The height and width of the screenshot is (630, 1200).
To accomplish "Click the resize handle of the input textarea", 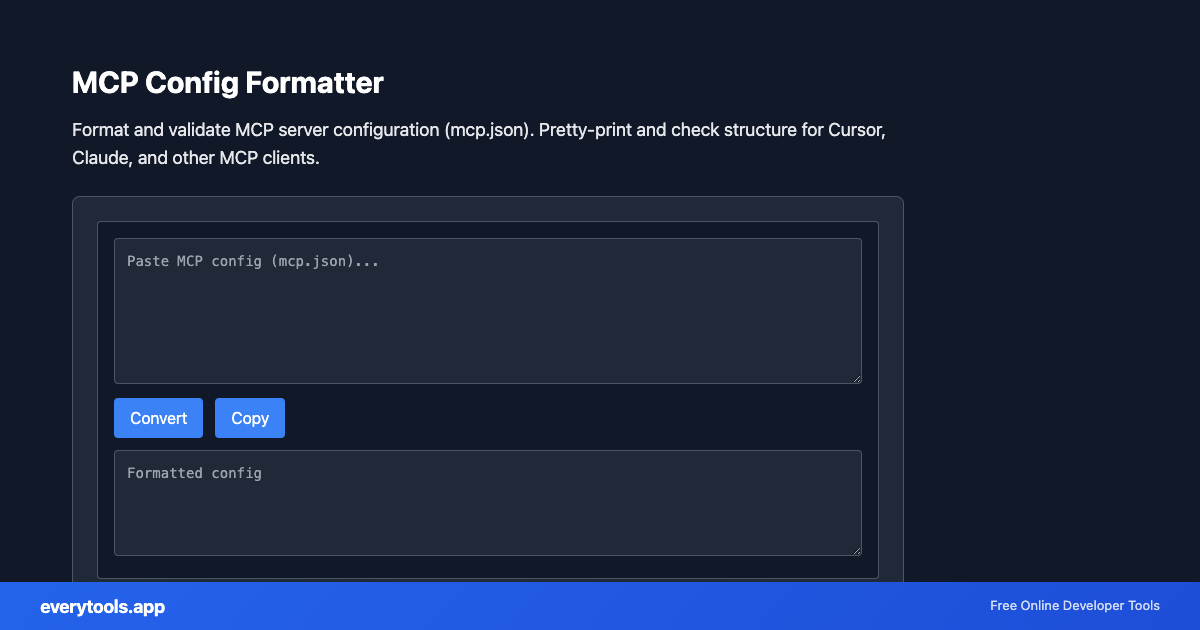I will tap(857, 378).
